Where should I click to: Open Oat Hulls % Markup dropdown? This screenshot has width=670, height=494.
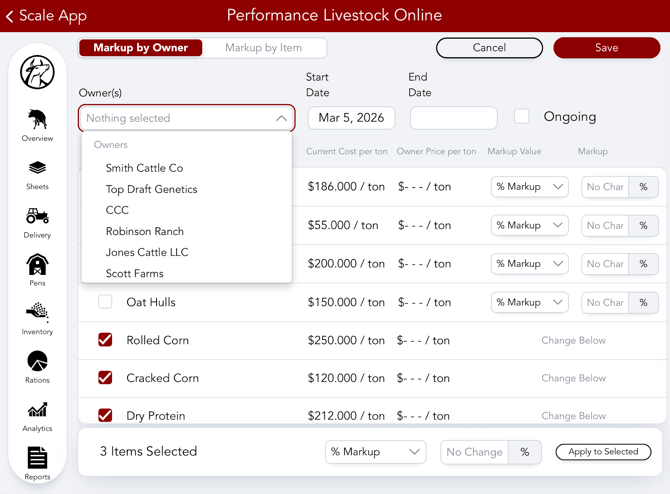(x=529, y=302)
